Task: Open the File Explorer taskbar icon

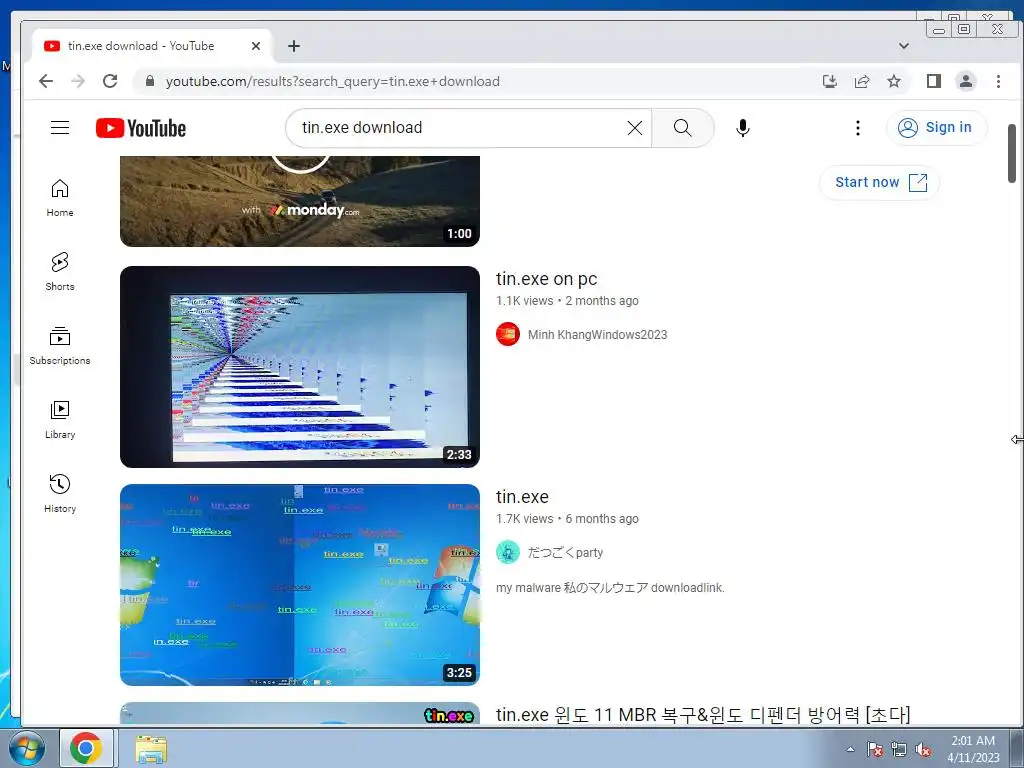Action: (x=151, y=748)
